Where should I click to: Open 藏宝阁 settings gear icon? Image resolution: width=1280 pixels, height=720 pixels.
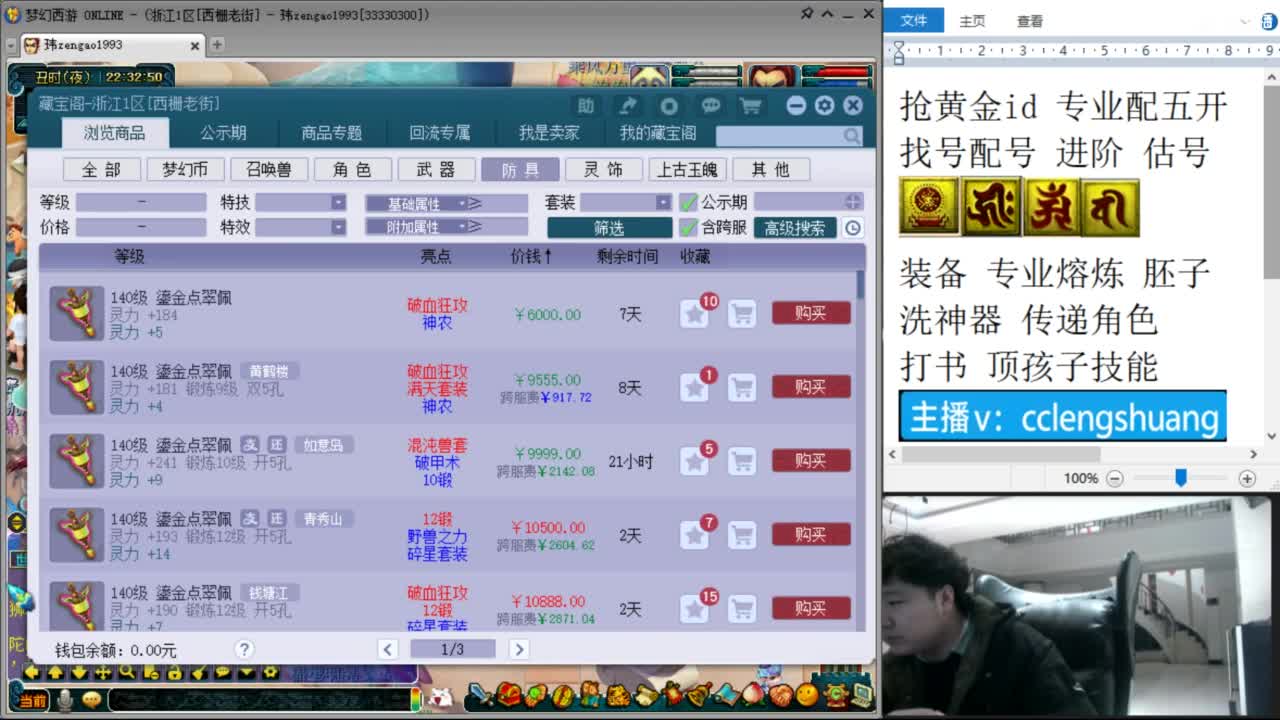pyautogui.click(x=824, y=106)
